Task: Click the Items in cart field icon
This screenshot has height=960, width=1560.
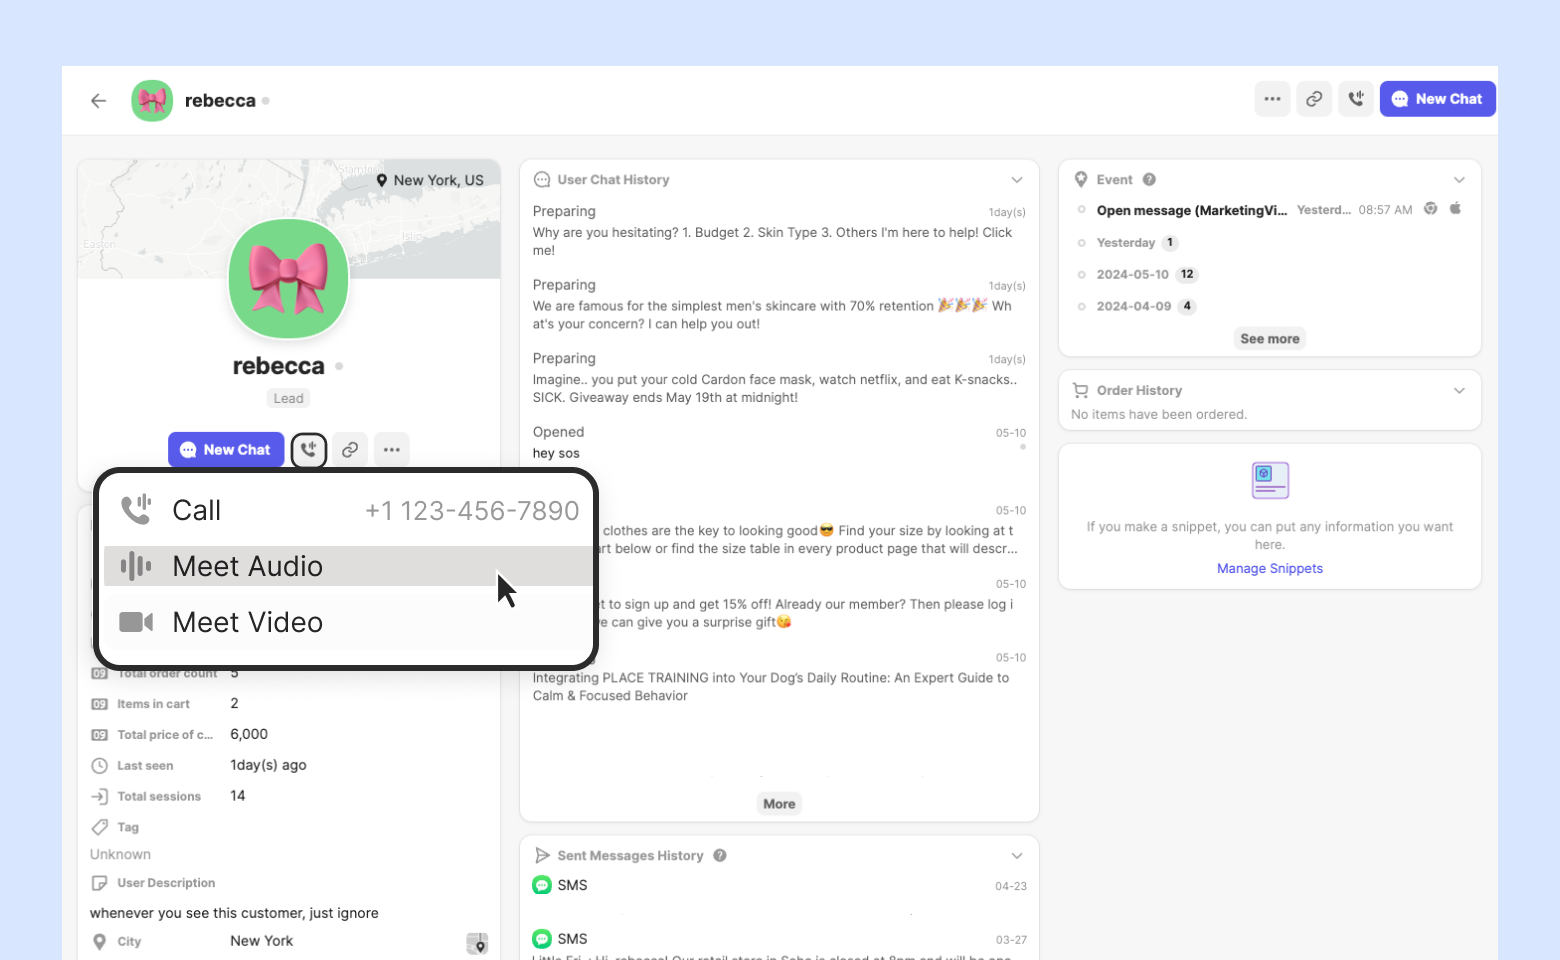Action: [x=99, y=704]
